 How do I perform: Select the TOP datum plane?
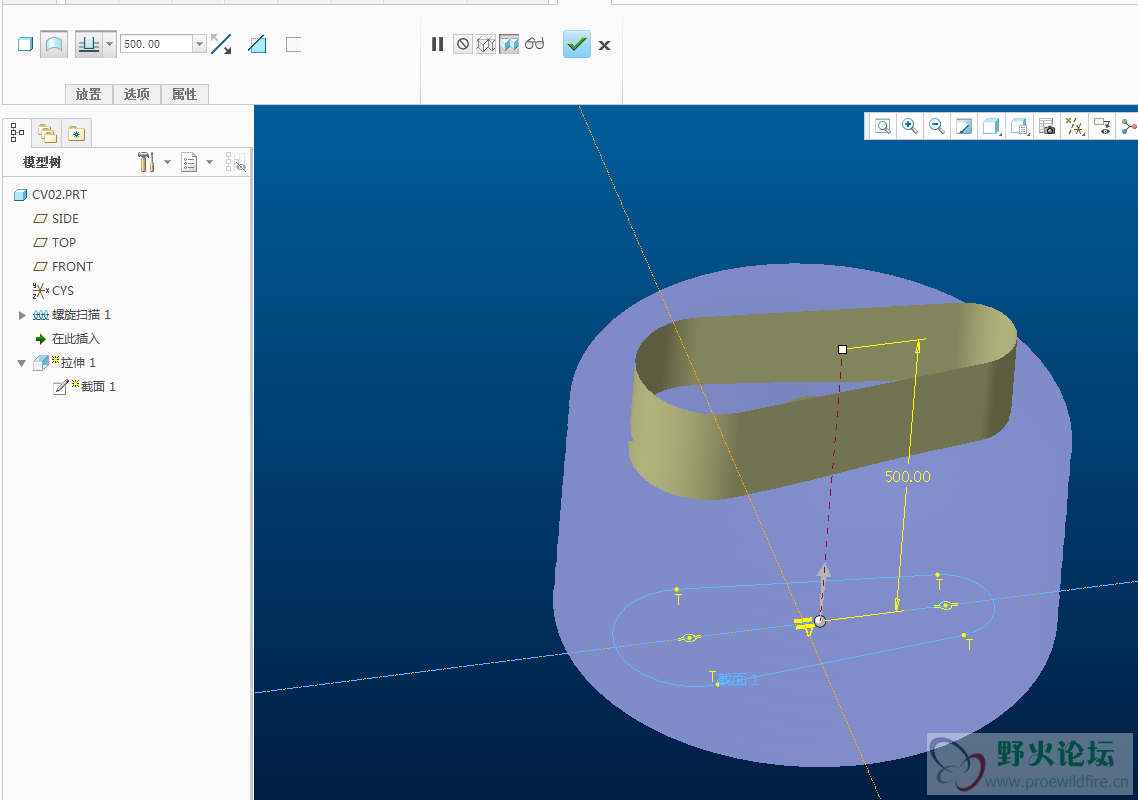(55, 242)
